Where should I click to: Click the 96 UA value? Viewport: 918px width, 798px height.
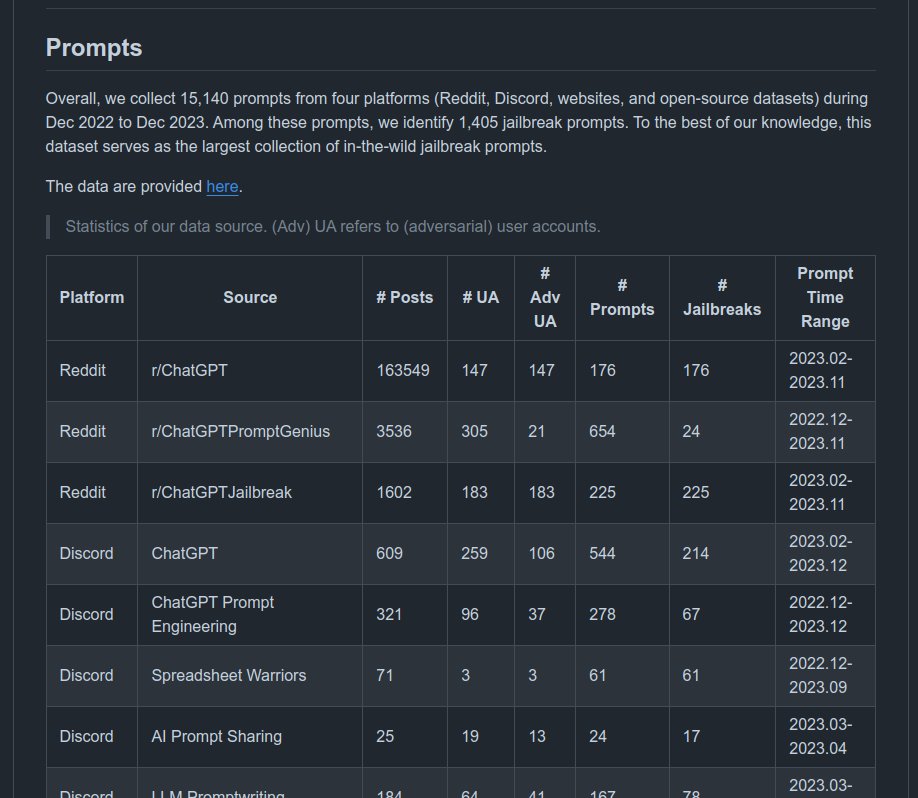click(470, 614)
